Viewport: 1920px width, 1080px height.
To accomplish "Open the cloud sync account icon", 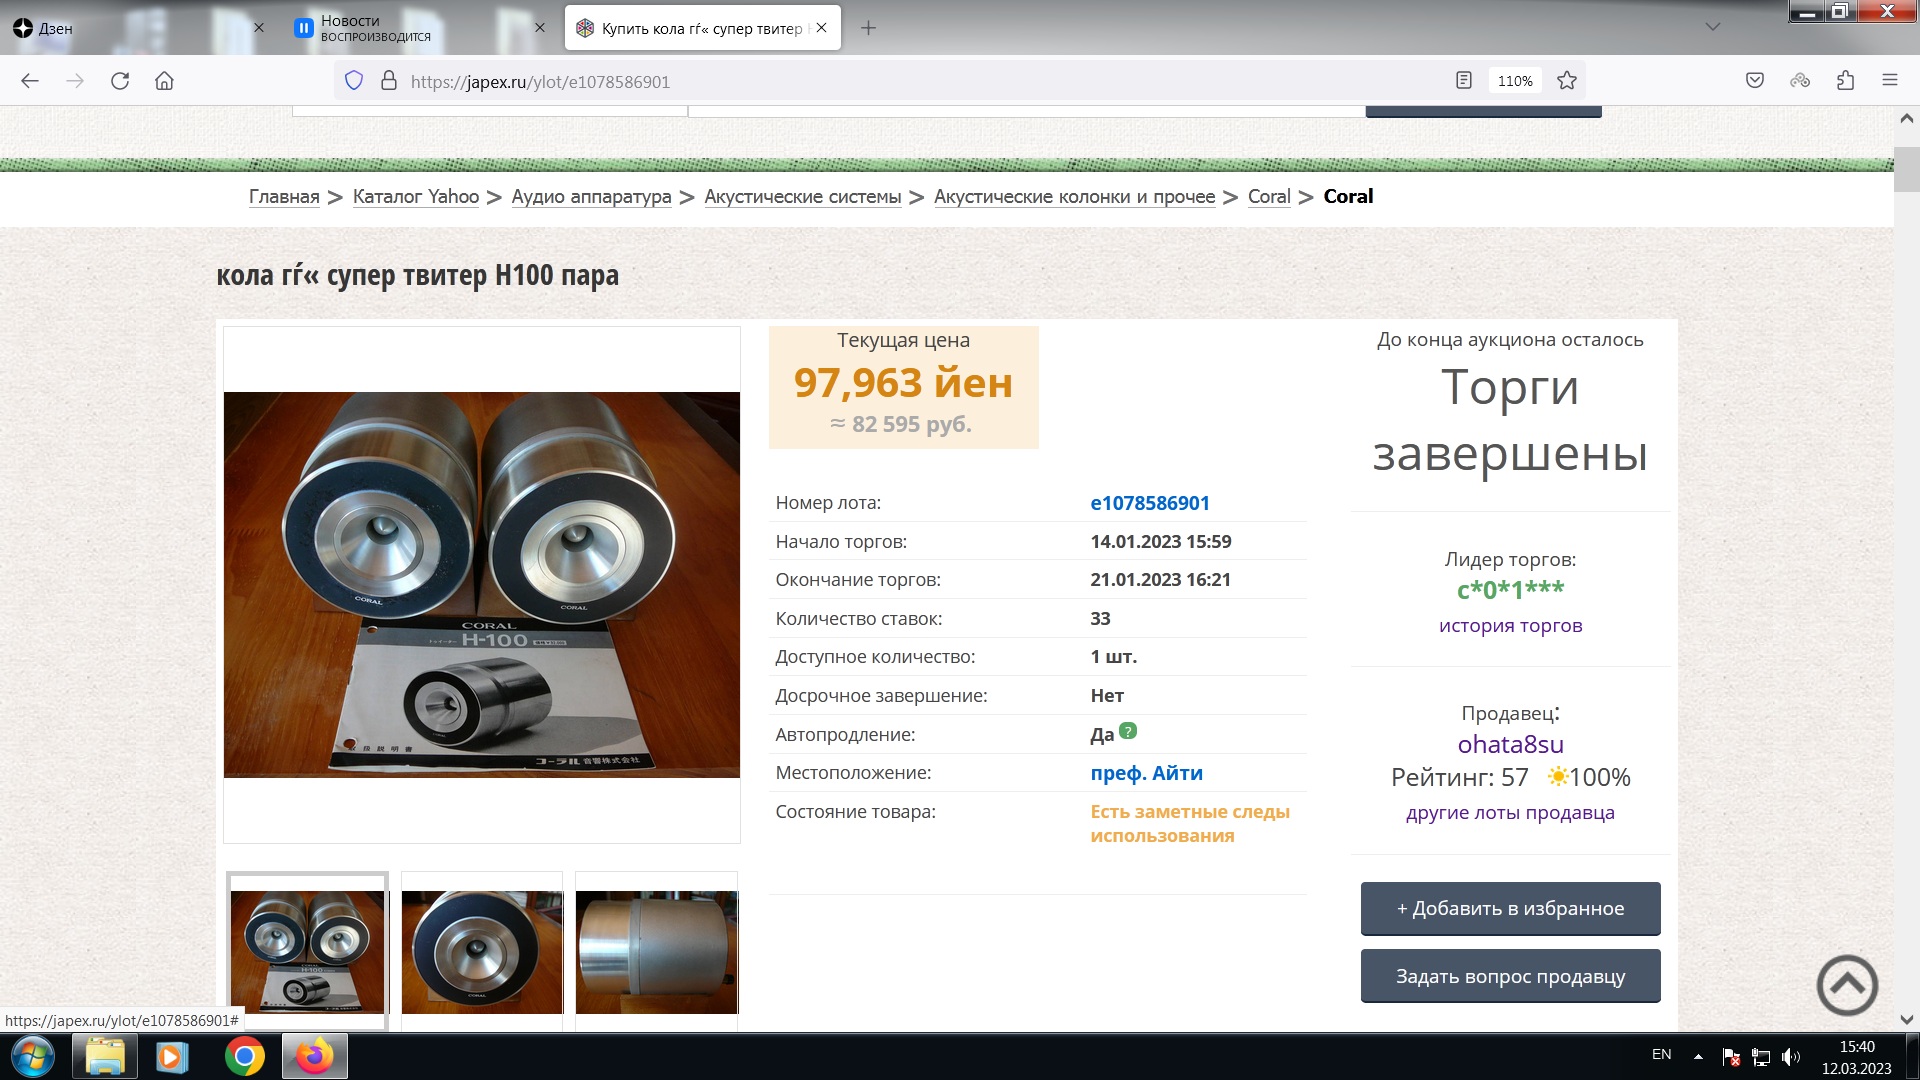I will pos(1800,81).
